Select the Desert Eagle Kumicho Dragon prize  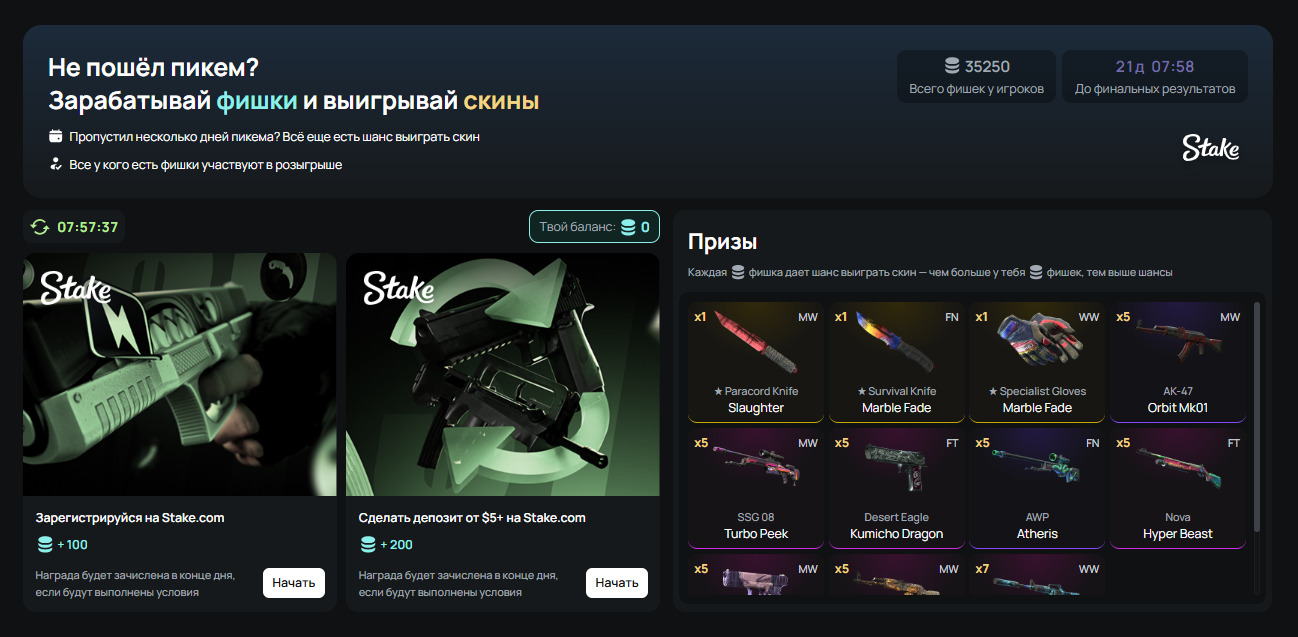tap(897, 488)
